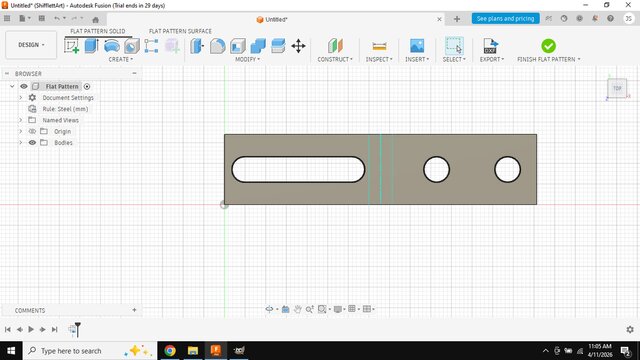
Task: Click the Save icon in quick access
Action: point(42,18)
